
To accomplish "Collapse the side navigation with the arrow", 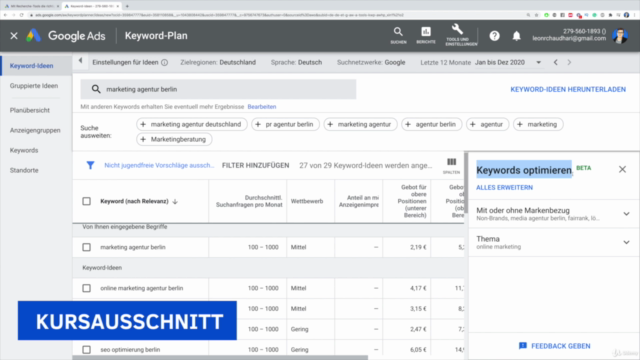I will pyautogui.click(x=80, y=61).
